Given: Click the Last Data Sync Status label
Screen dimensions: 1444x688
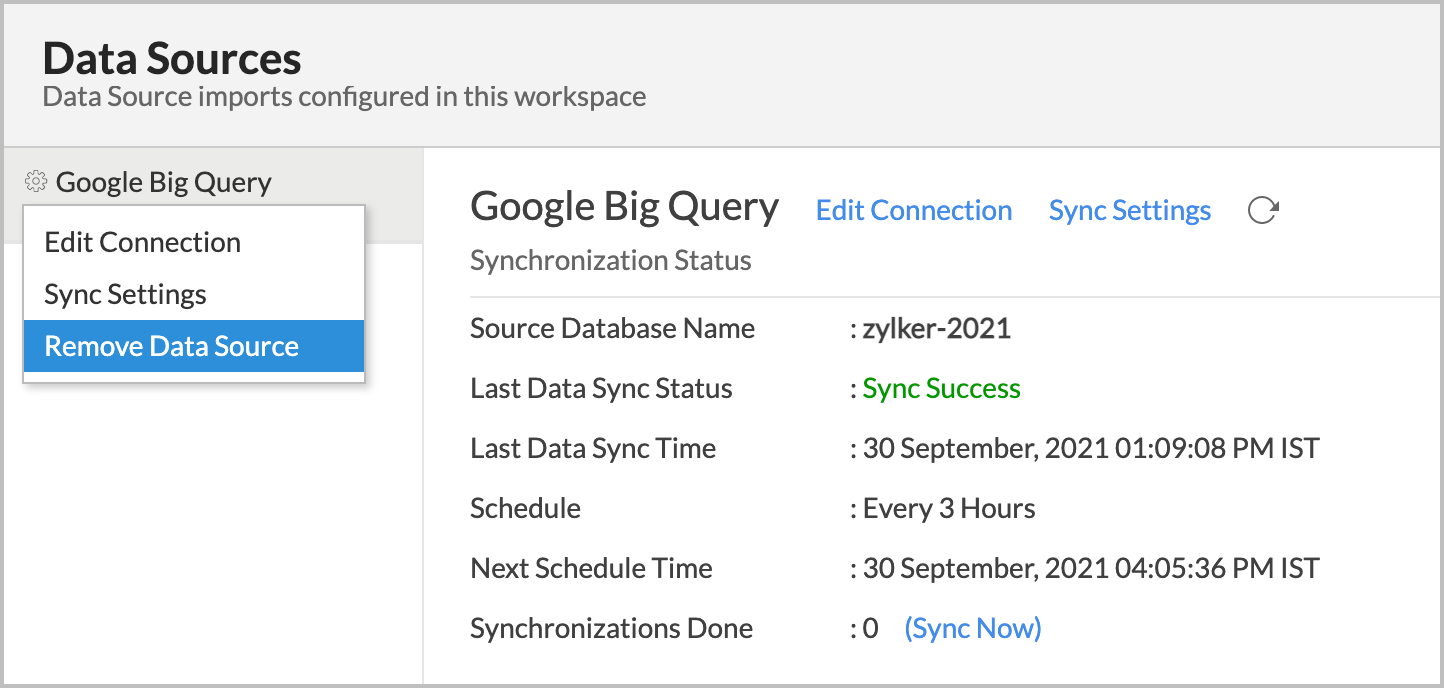Looking at the screenshot, I should pos(601,388).
